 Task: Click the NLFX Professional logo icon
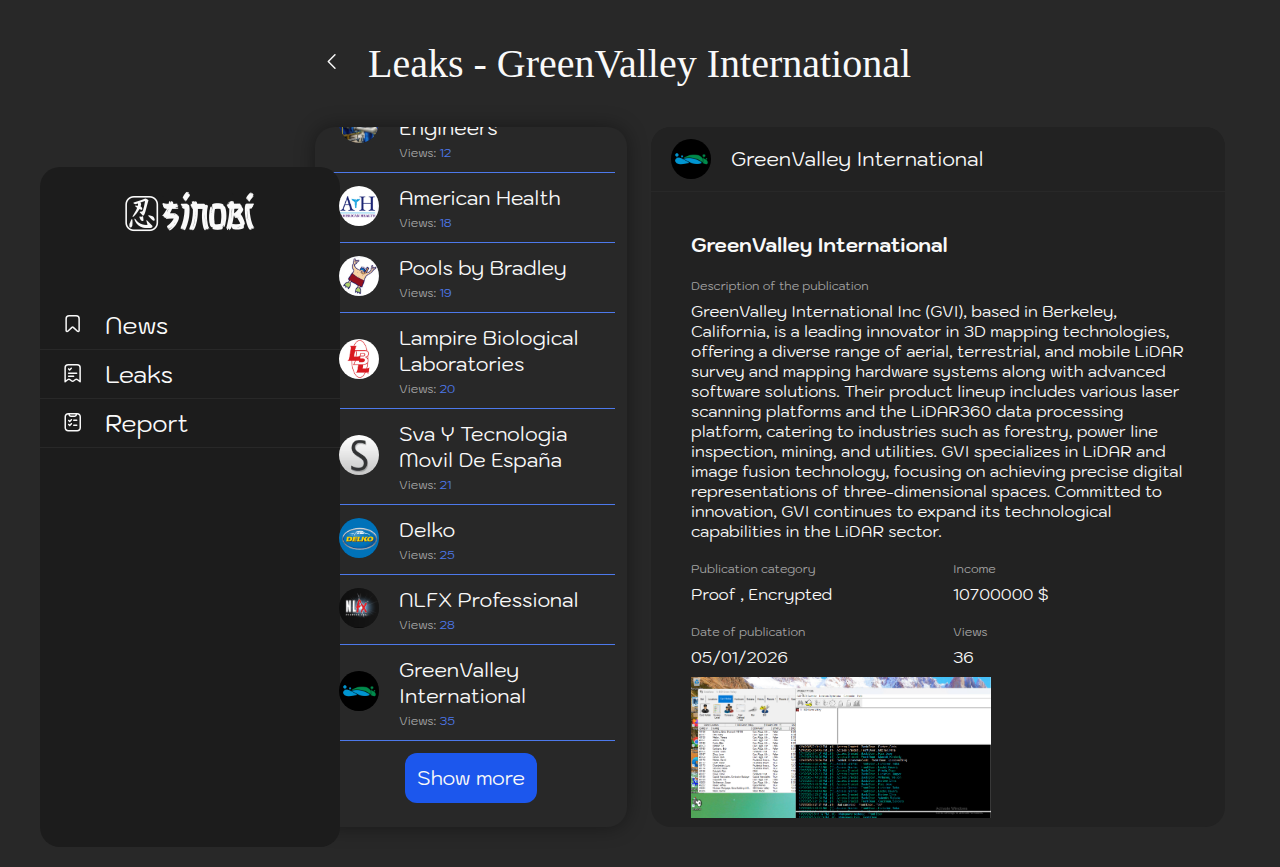[359, 608]
